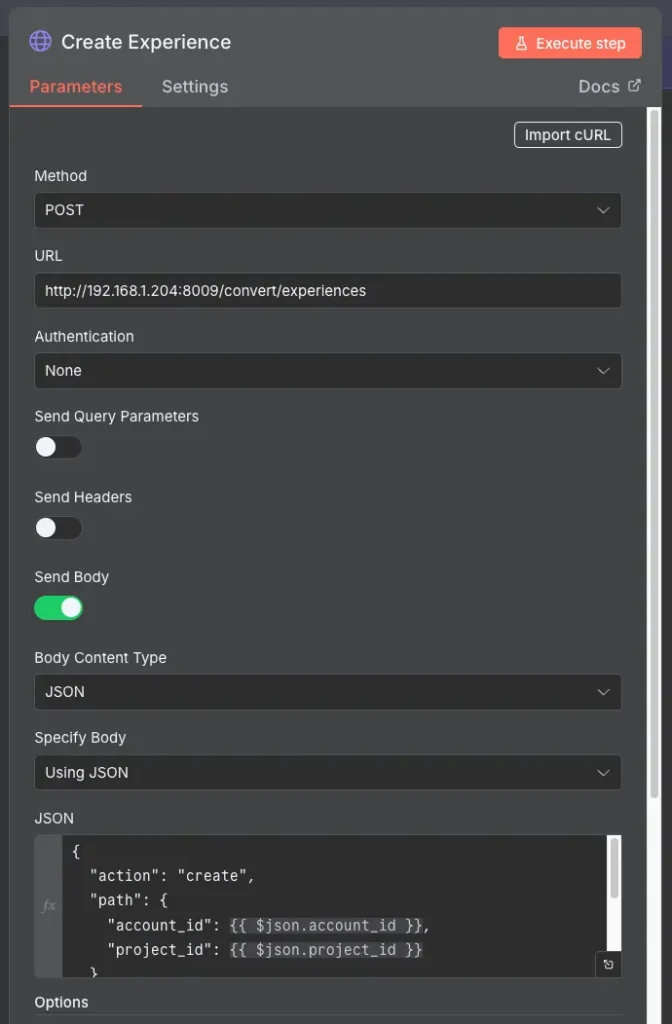Open the Specify Body dropdown
This screenshot has height=1024, width=672.
tap(328, 773)
